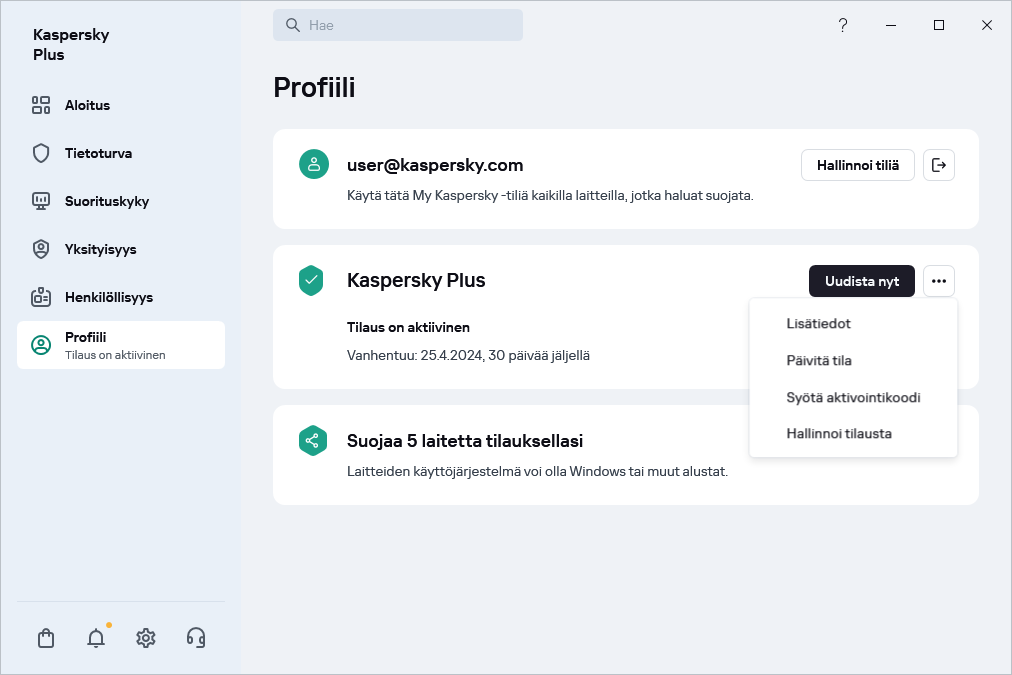Open the store shopping bag icon
1012x675 pixels.
click(46, 638)
